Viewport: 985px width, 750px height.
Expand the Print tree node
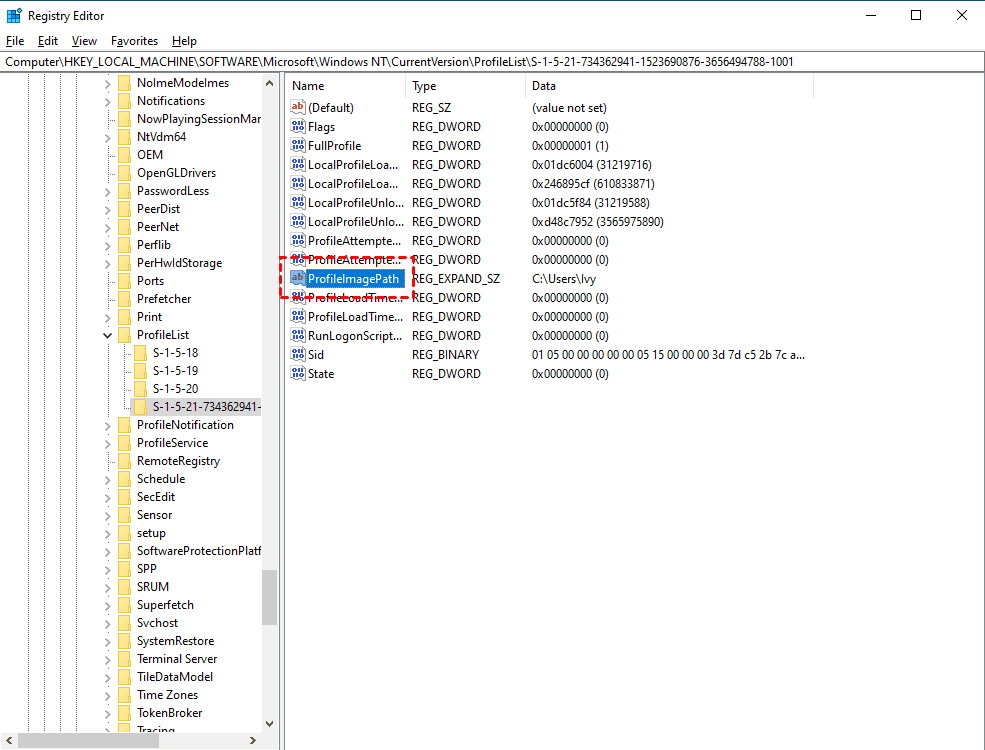tap(107, 318)
